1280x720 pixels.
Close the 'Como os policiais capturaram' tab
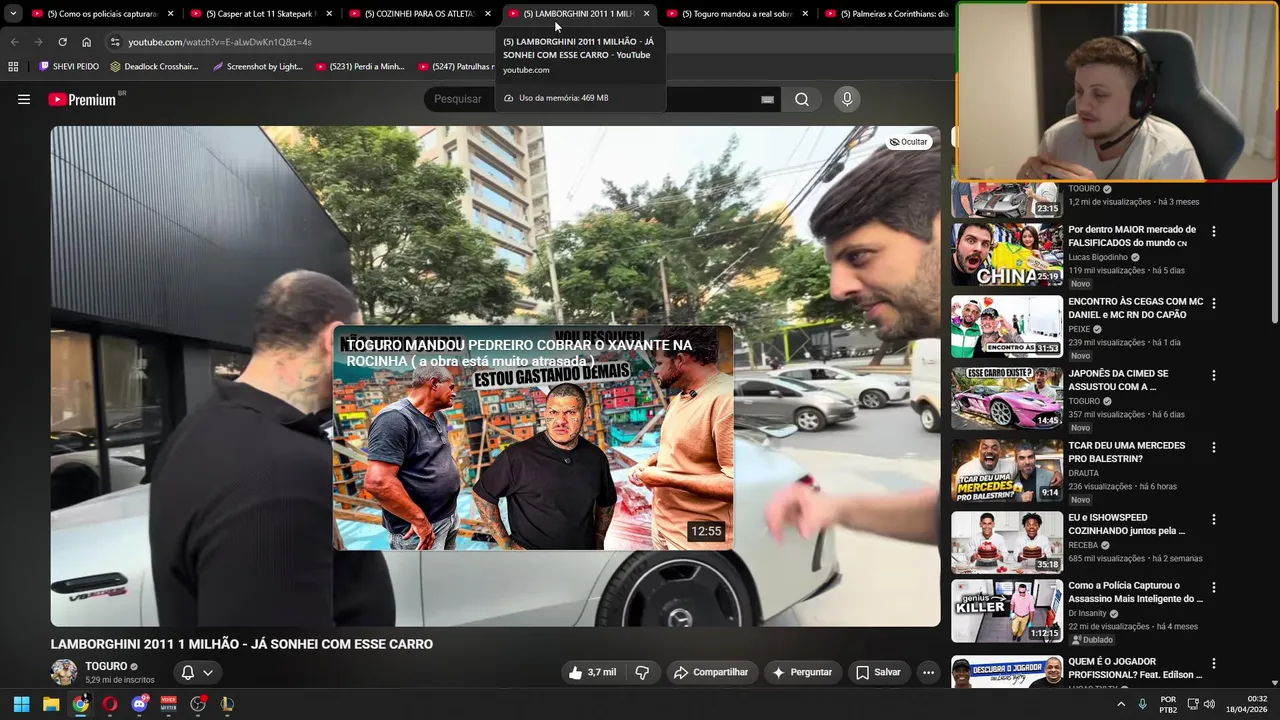[x=171, y=14]
